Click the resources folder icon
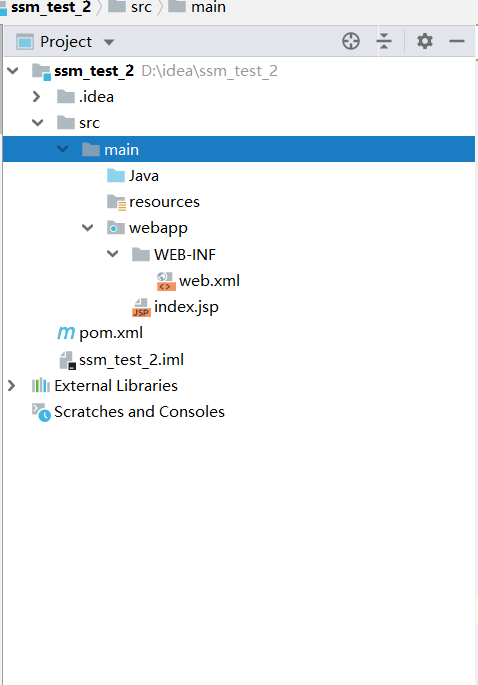This screenshot has width=478, height=685. (116, 202)
